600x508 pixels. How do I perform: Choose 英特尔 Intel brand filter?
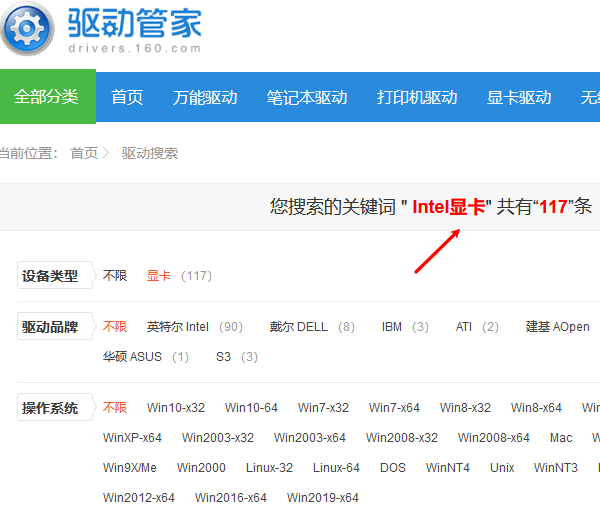click(x=178, y=327)
